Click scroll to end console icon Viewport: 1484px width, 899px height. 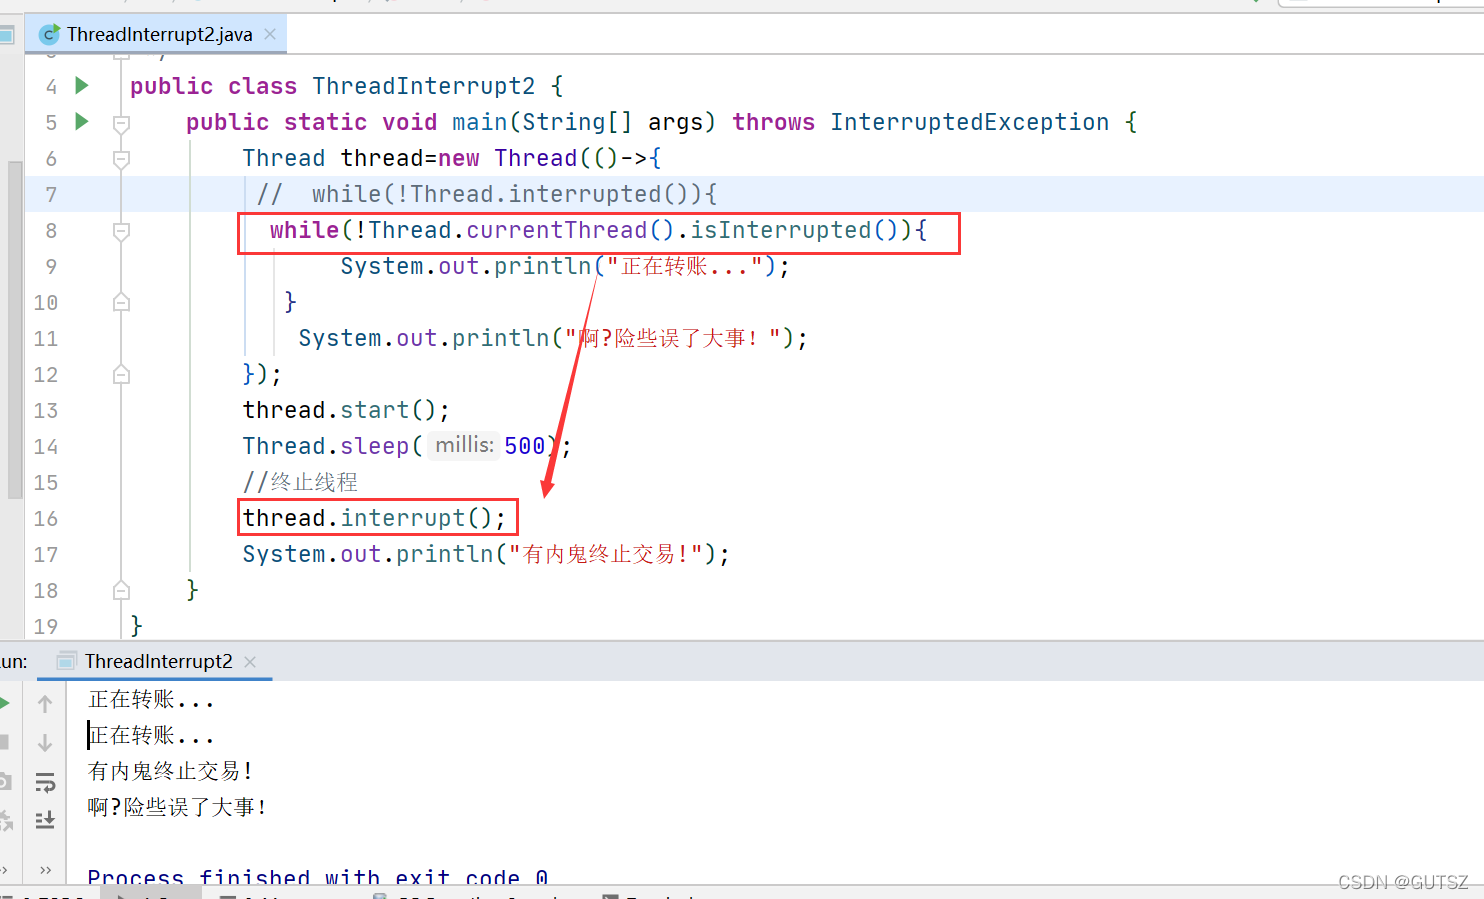tap(45, 820)
